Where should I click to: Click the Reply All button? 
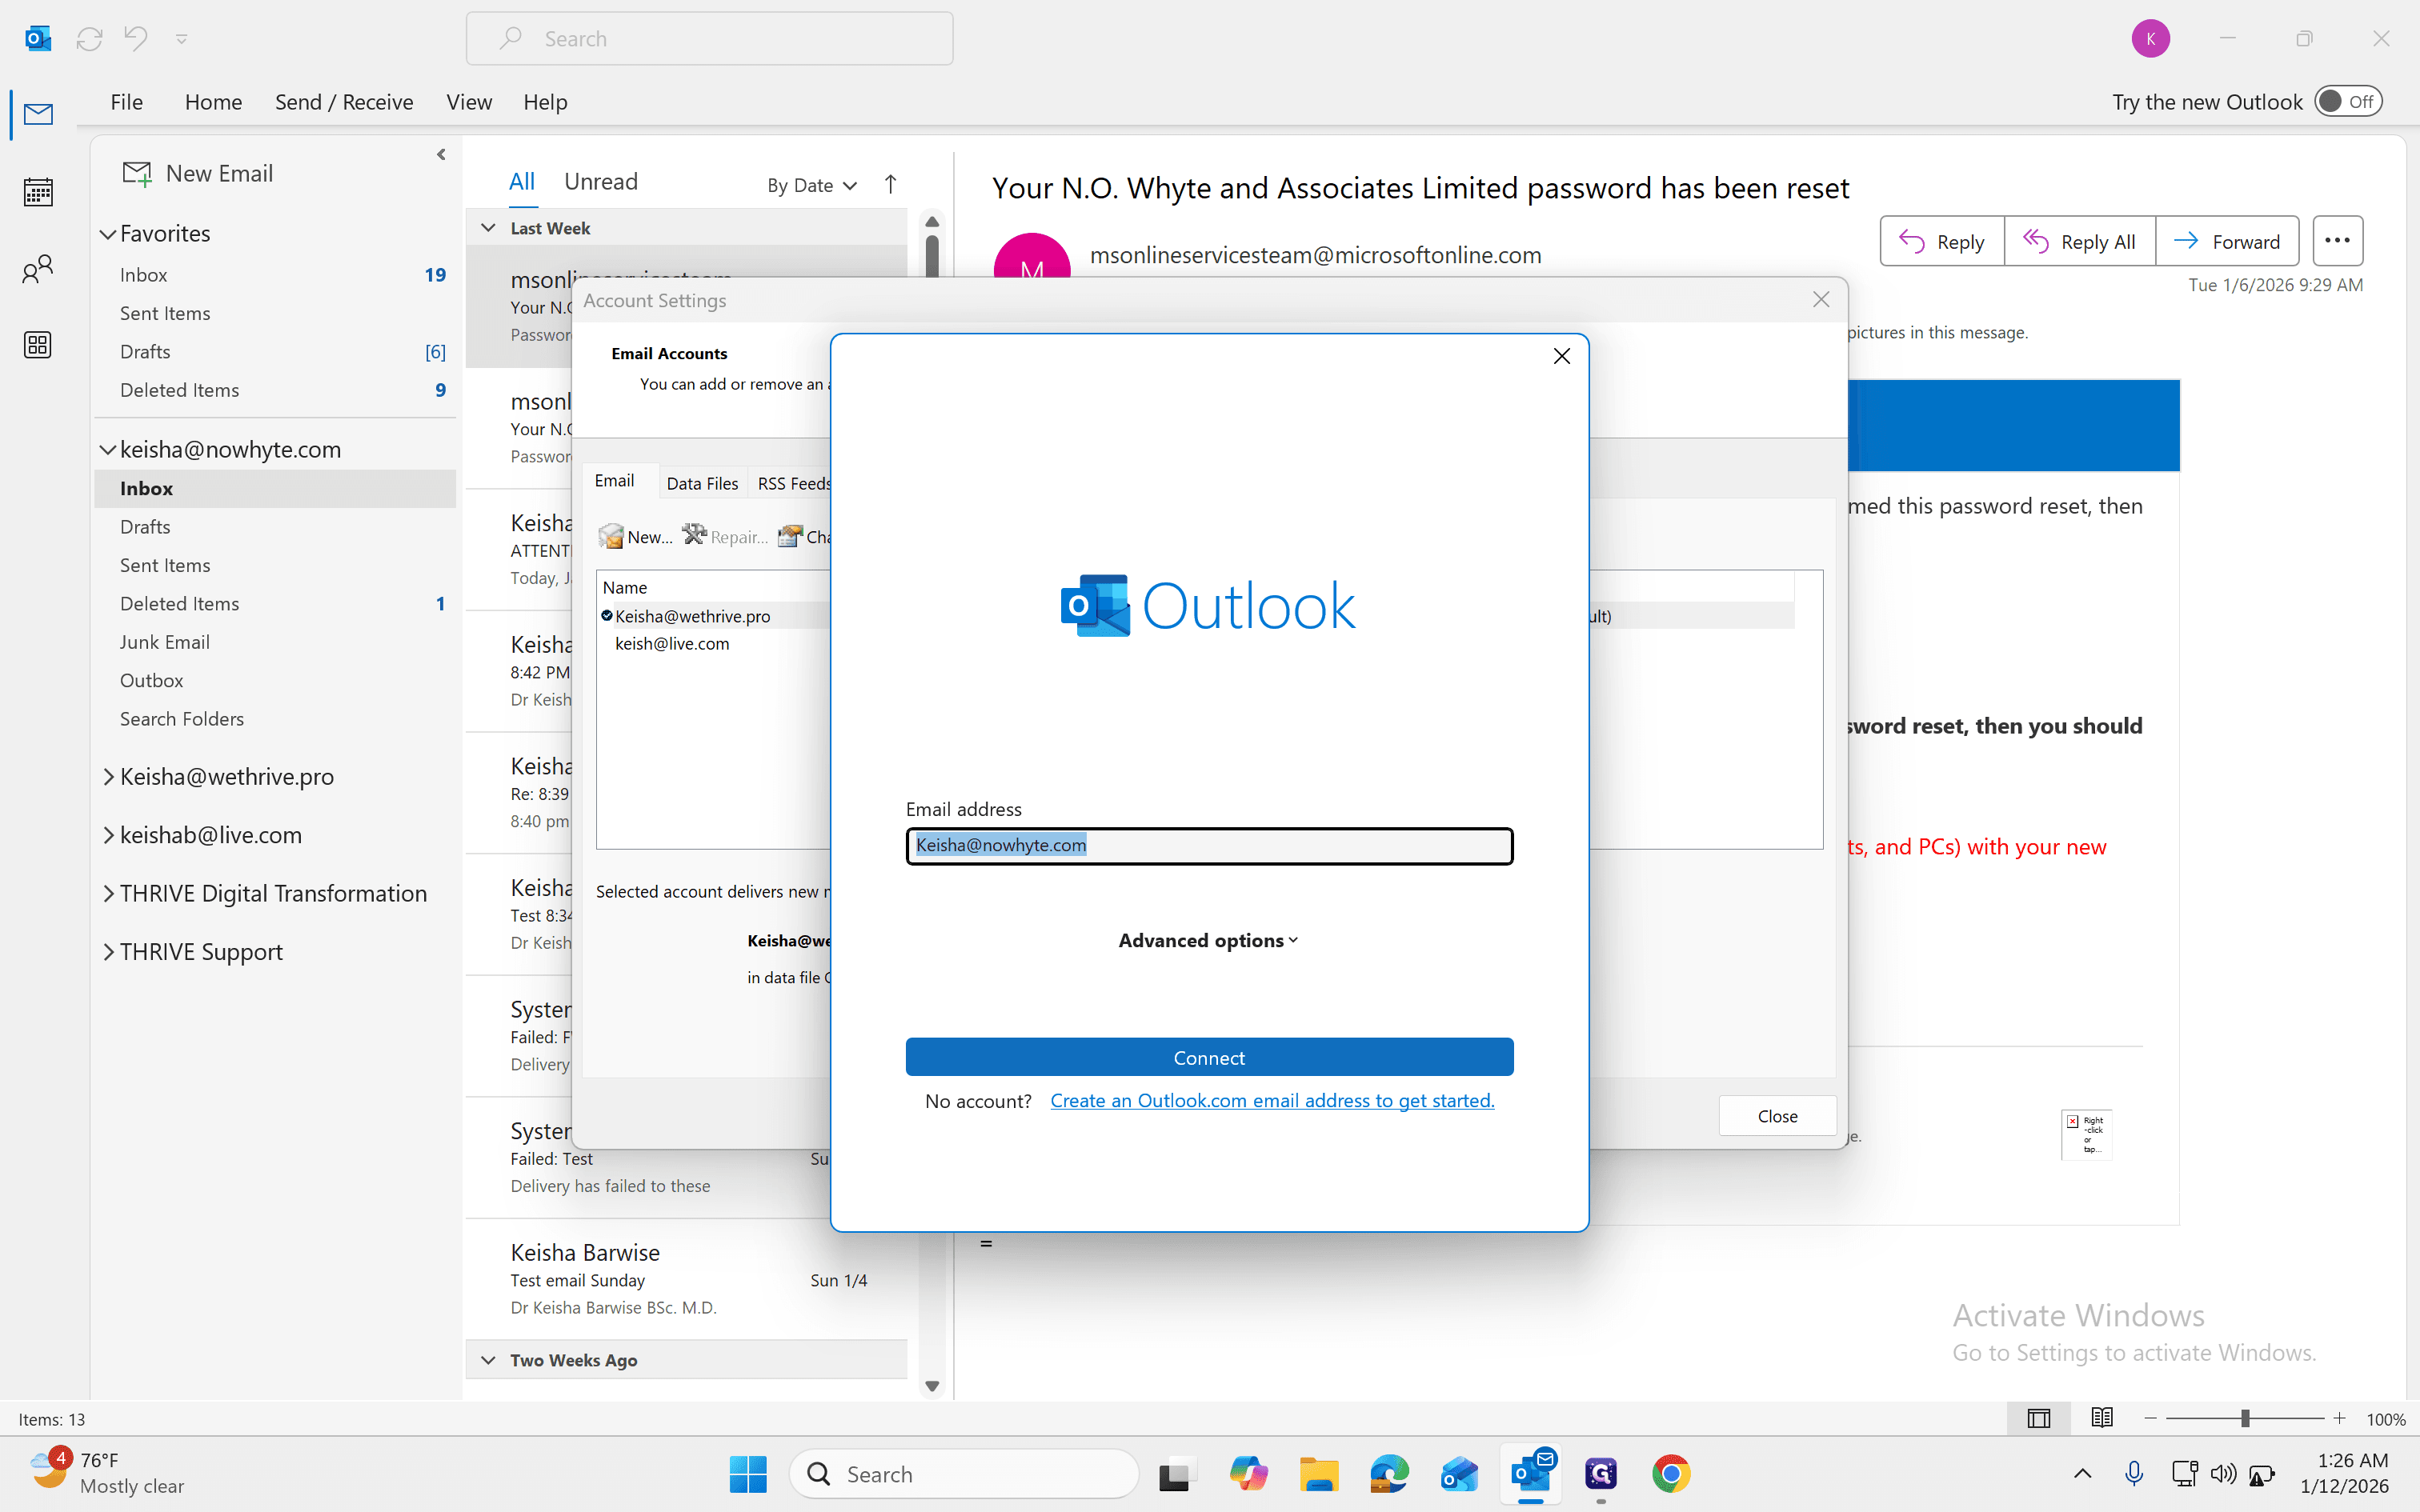pyautogui.click(x=2079, y=241)
